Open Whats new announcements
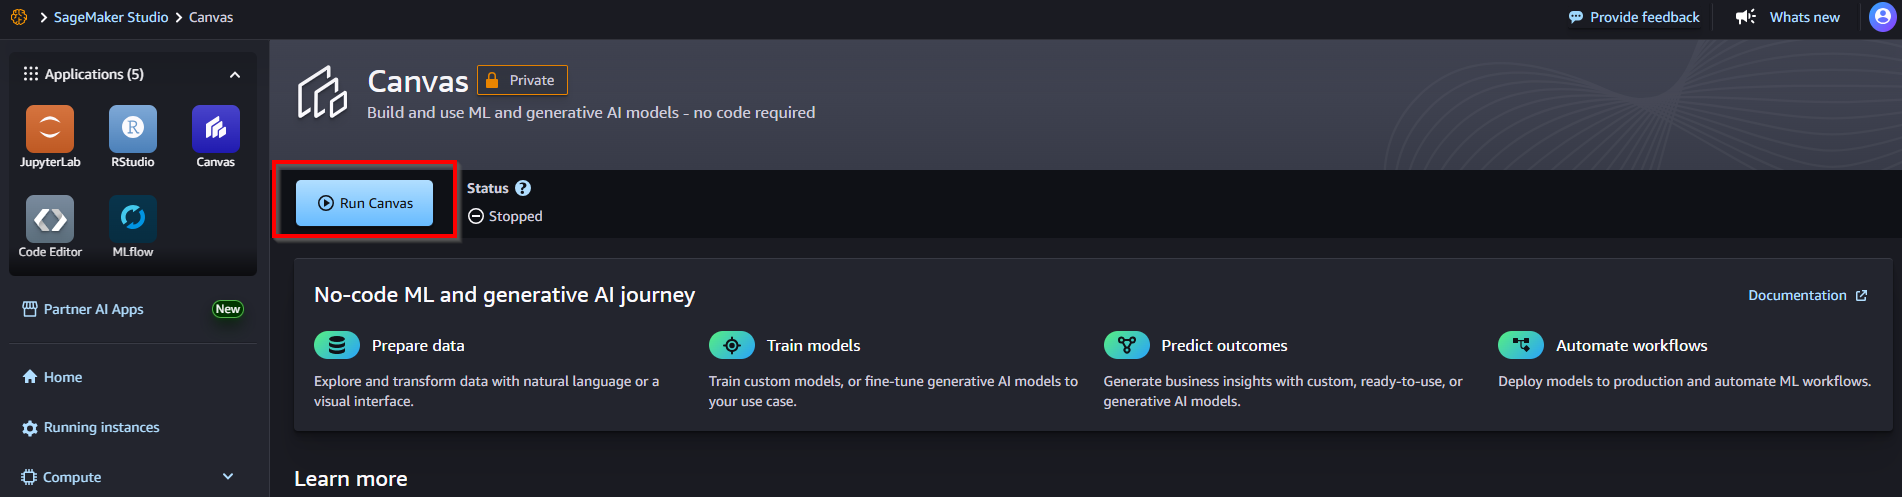 [x=1788, y=17]
